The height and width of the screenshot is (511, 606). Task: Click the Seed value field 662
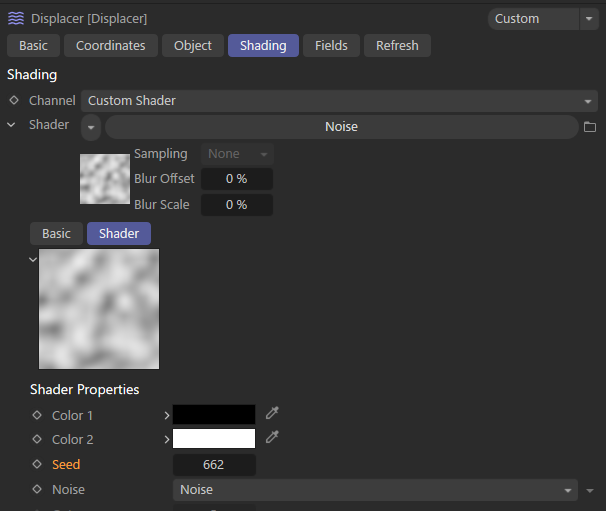pyautogui.click(x=214, y=465)
